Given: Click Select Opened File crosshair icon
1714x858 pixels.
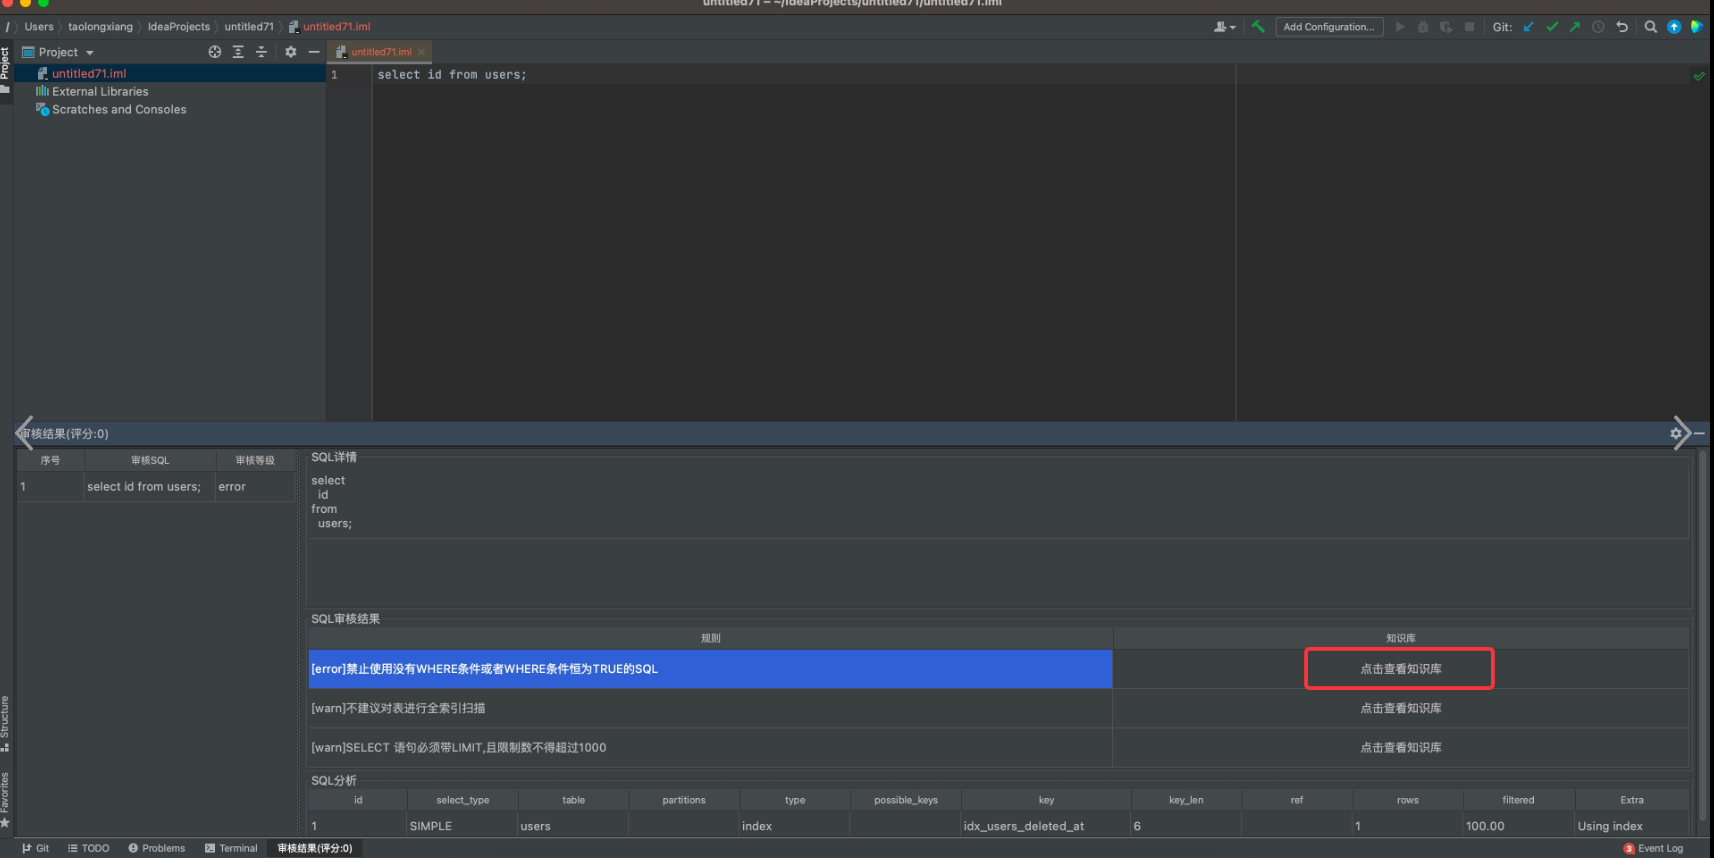Looking at the screenshot, I should point(215,52).
